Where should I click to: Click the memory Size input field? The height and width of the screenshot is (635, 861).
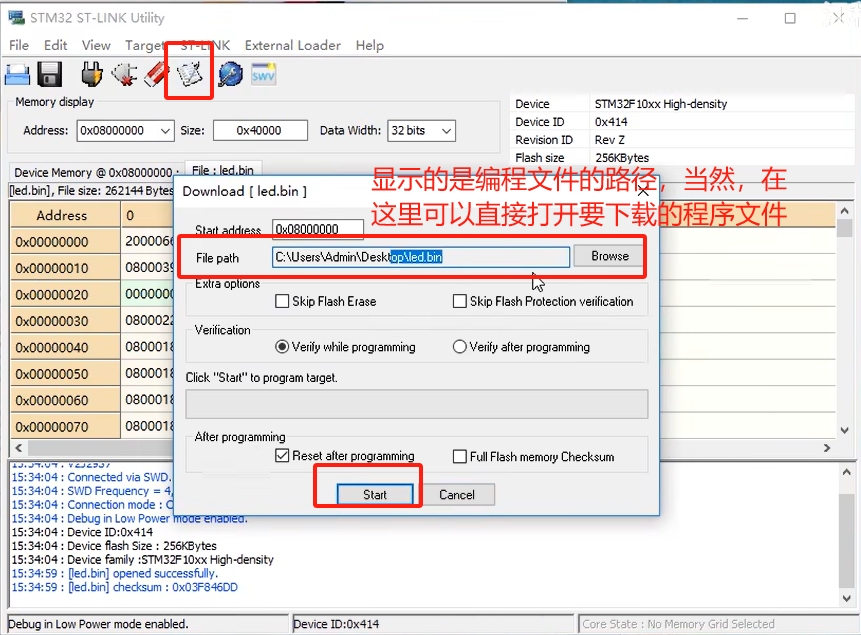click(x=260, y=131)
